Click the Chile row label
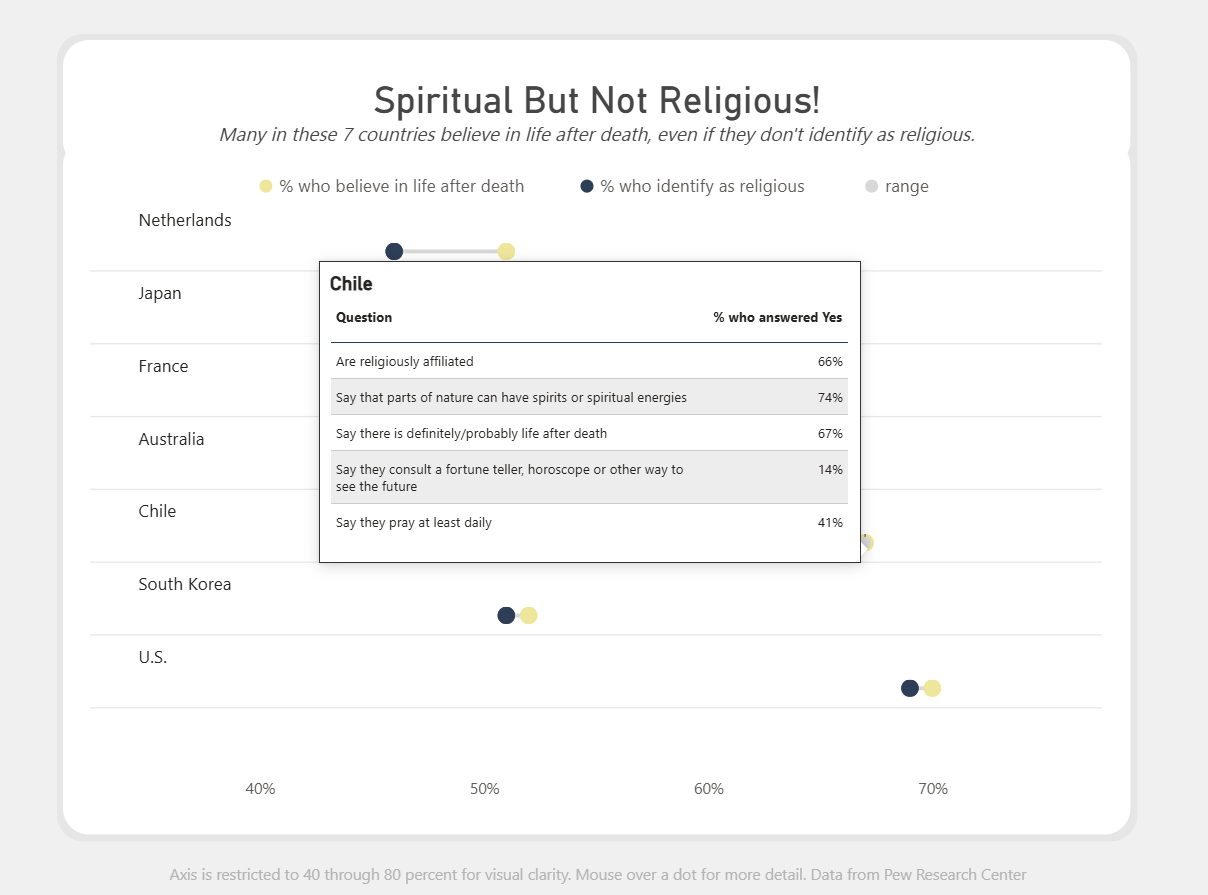 click(x=157, y=511)
